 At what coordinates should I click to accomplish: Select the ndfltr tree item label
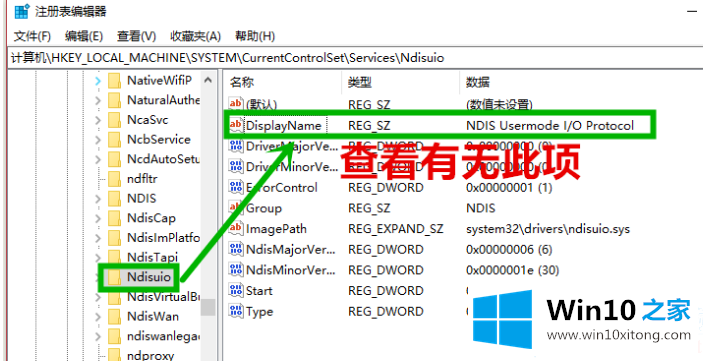click(142, 178)
